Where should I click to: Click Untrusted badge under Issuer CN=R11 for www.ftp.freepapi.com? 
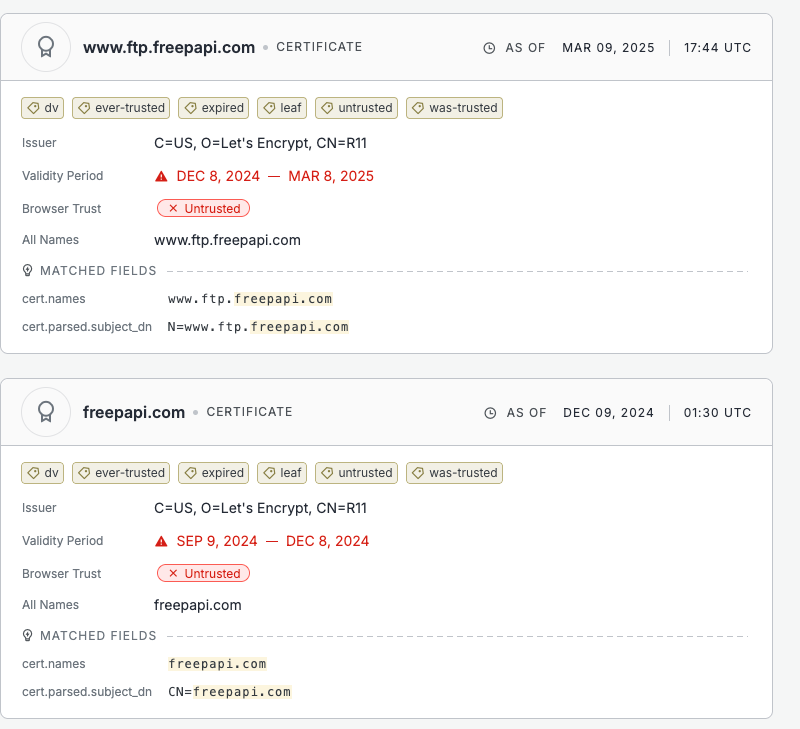tap(203, 208)
